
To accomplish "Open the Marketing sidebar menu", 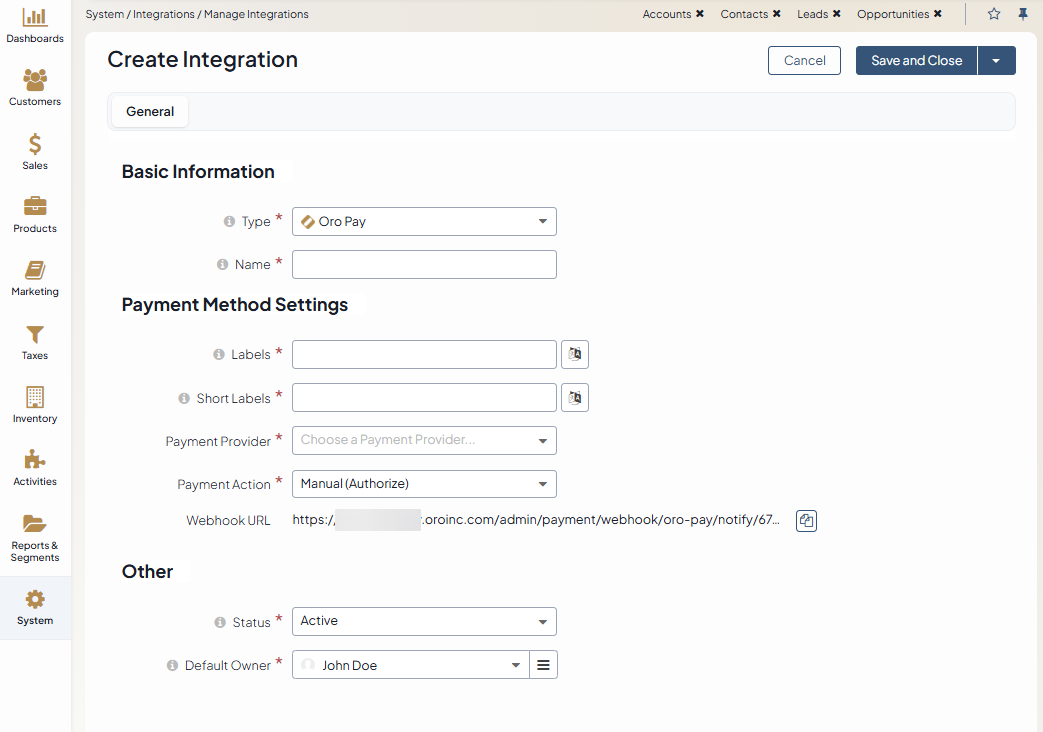I will pos(35,278).
